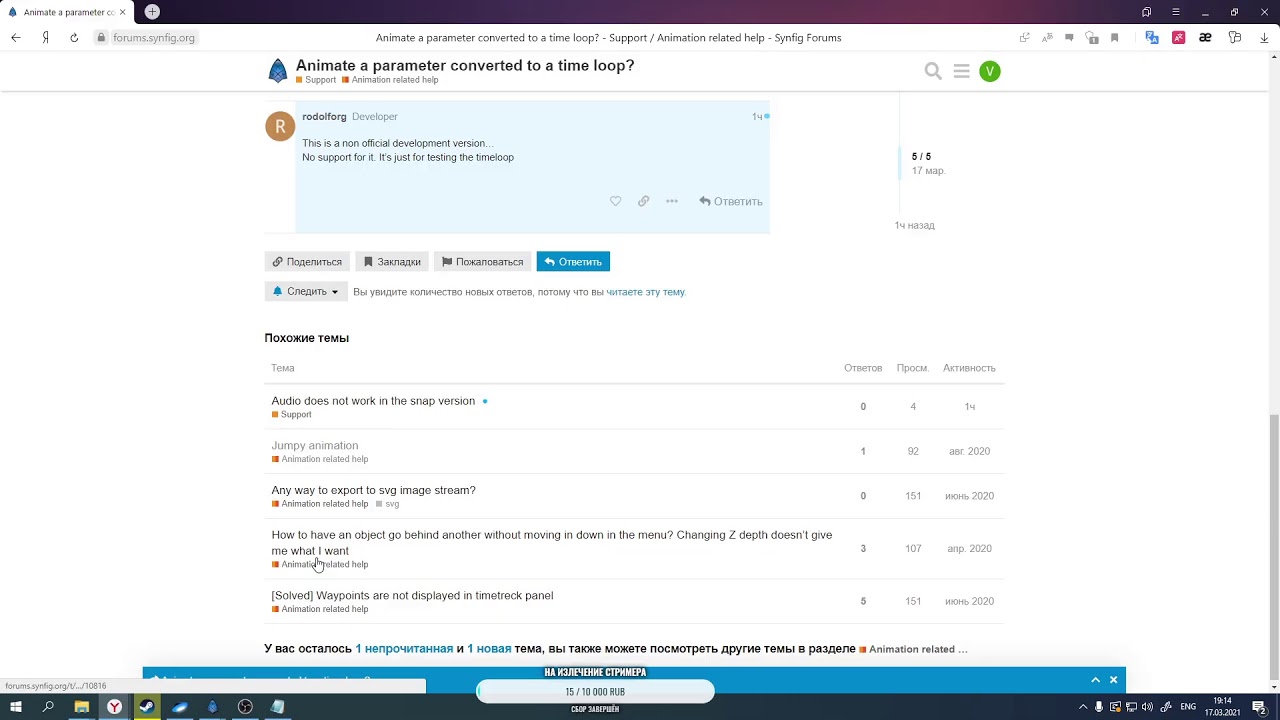Open the browser main menu icon
Viewport: 1280px width, 720px height.
tap(1175, 12)
